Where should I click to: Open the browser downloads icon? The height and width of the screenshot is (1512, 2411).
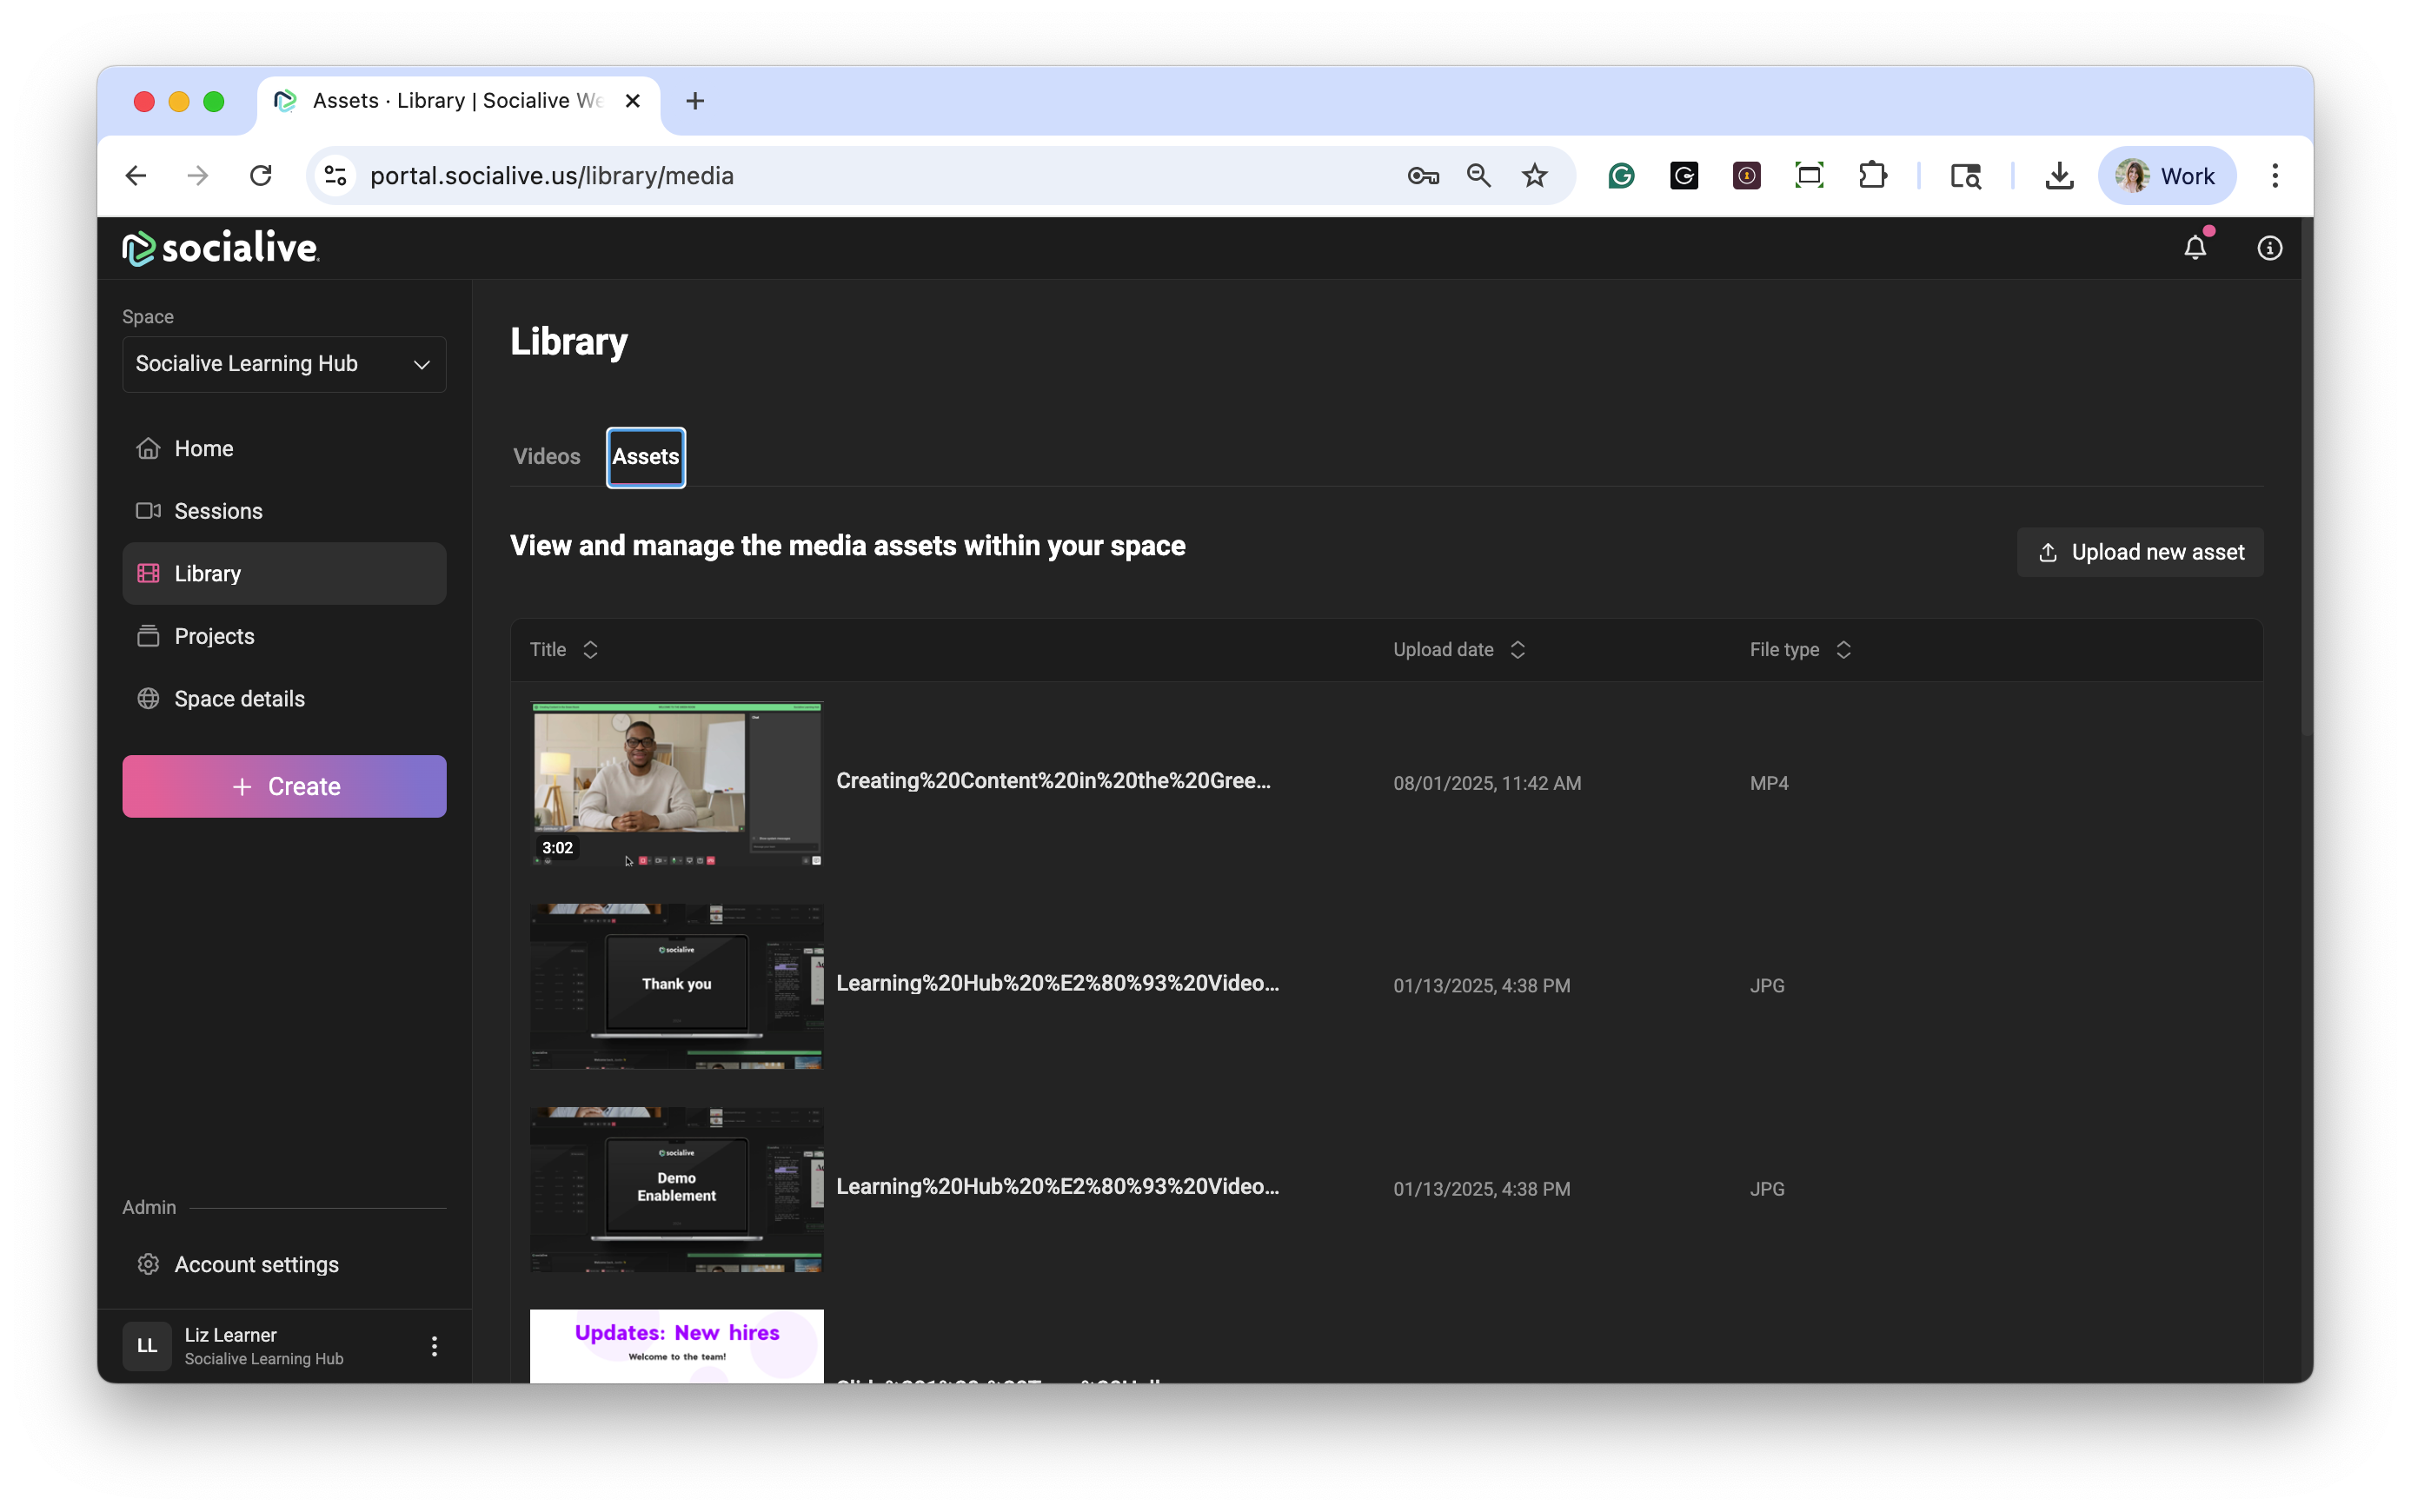tap(2058, 176)
